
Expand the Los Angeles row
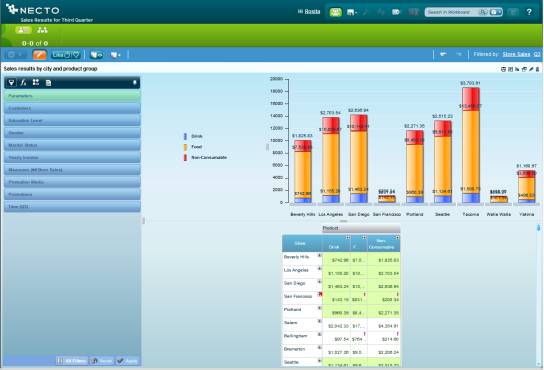[320, 268]
